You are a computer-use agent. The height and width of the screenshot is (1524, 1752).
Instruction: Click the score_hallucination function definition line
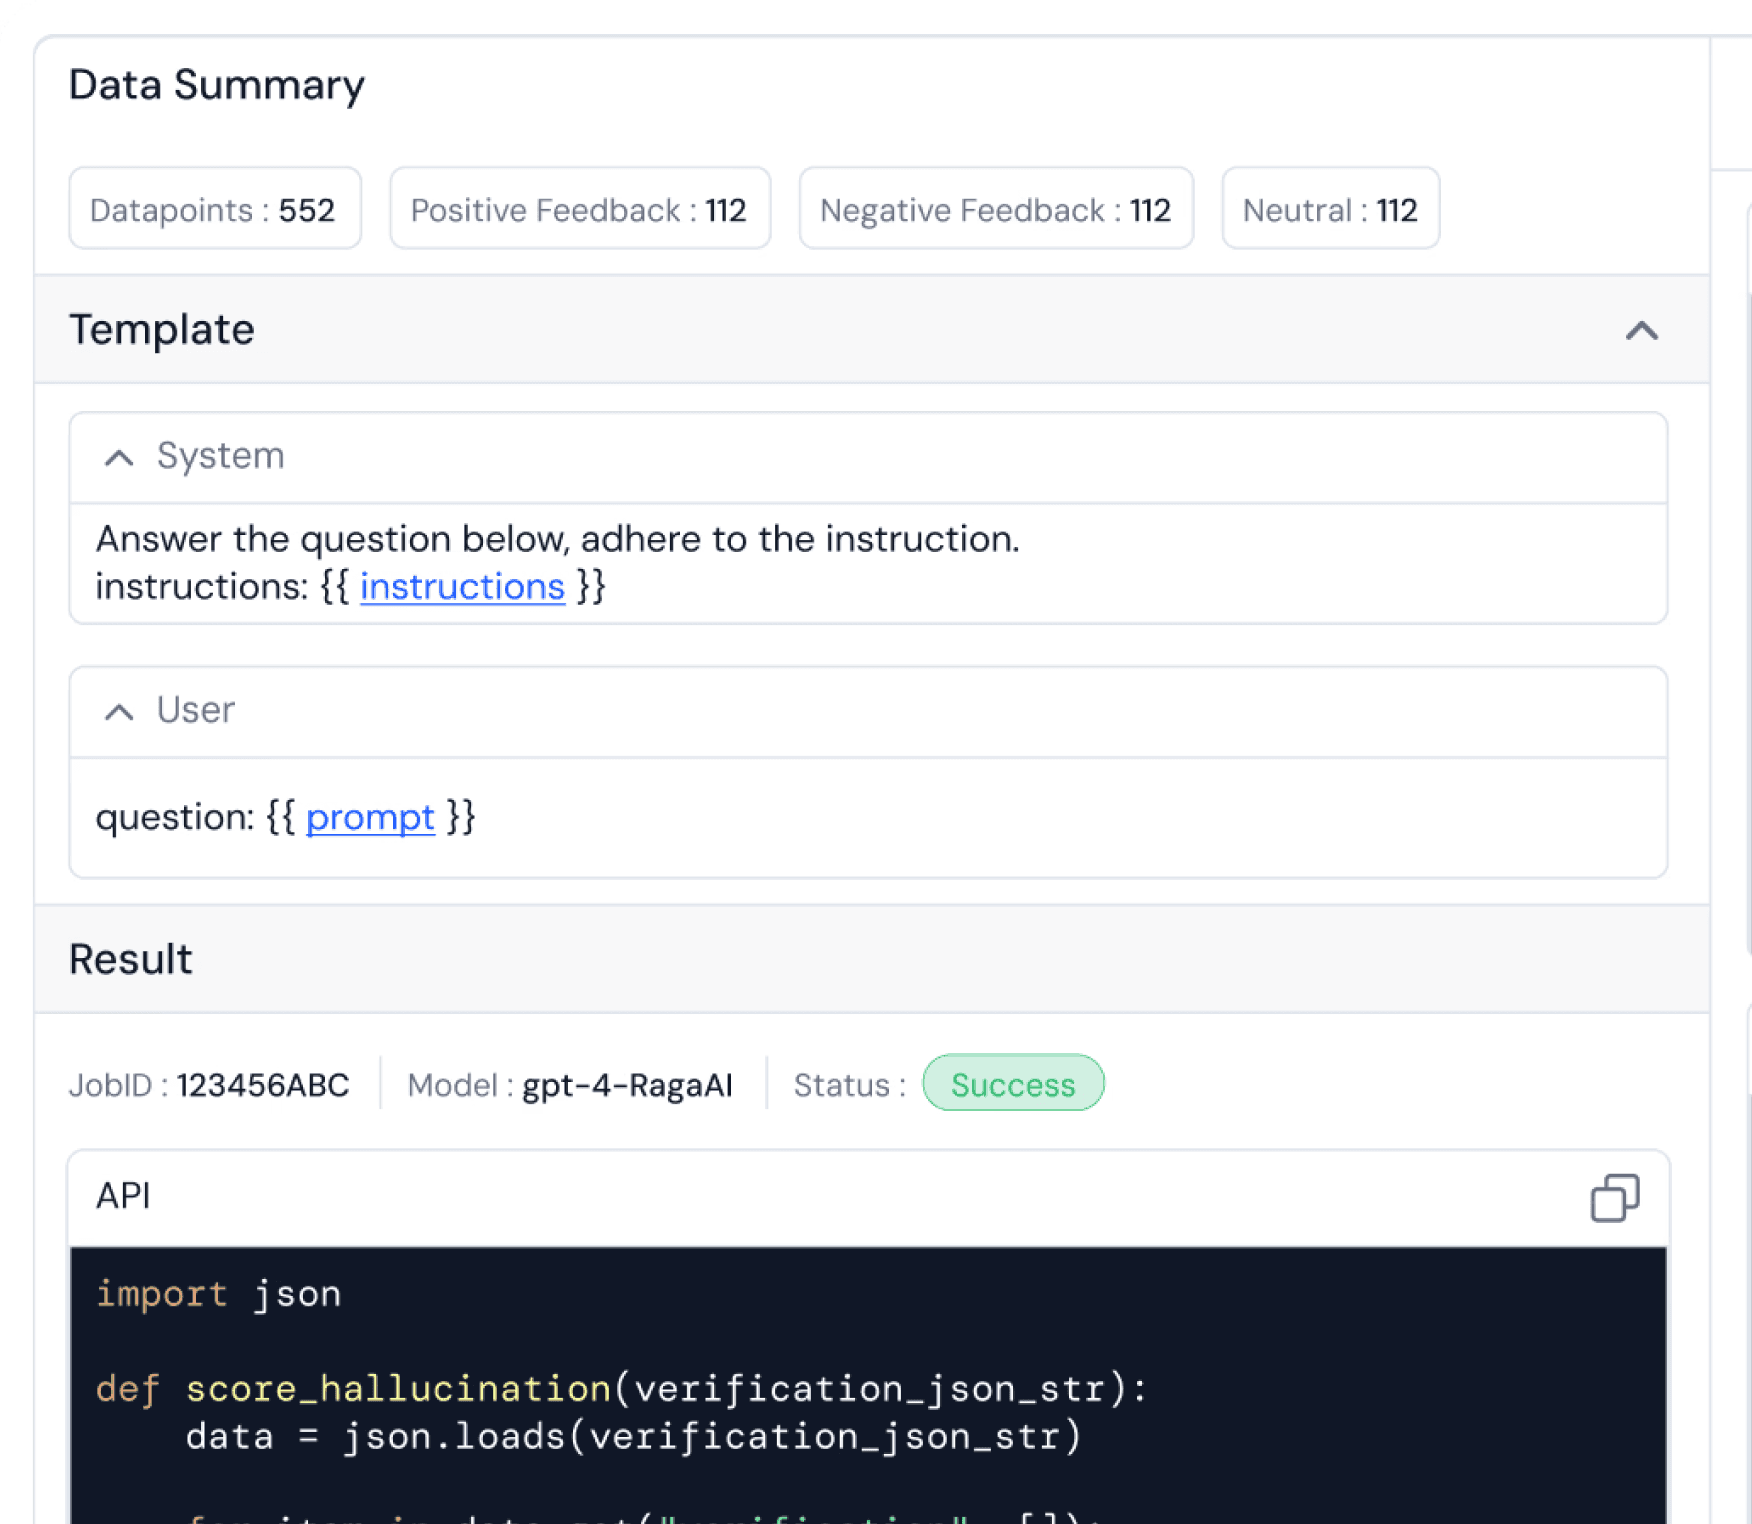click(621, 1389)
